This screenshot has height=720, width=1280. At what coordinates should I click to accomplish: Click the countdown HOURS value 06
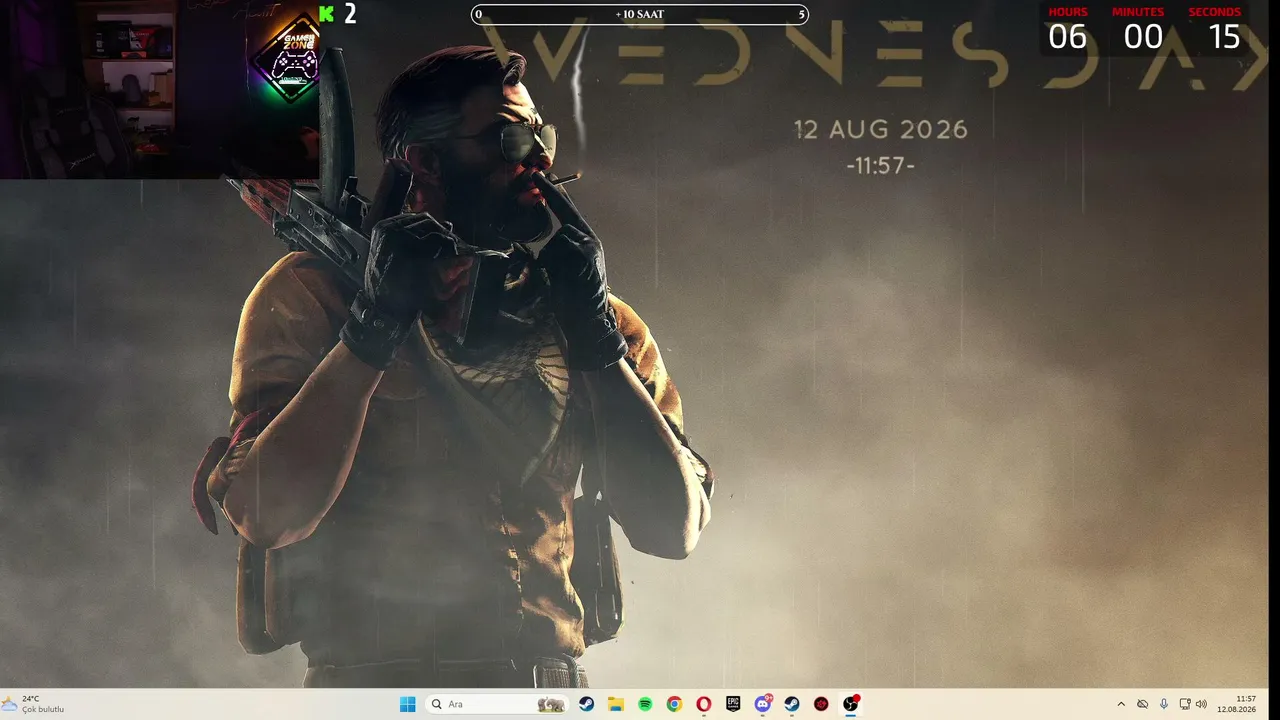pos(1067,37)
